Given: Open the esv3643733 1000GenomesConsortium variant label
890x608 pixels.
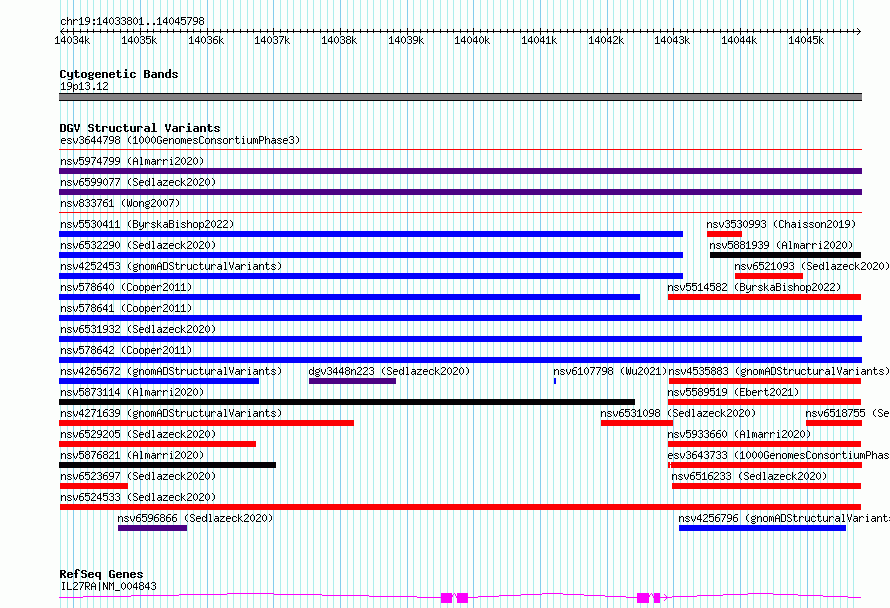Looking at the screenshot, I should pyautogui.click(x=779, y=455).
